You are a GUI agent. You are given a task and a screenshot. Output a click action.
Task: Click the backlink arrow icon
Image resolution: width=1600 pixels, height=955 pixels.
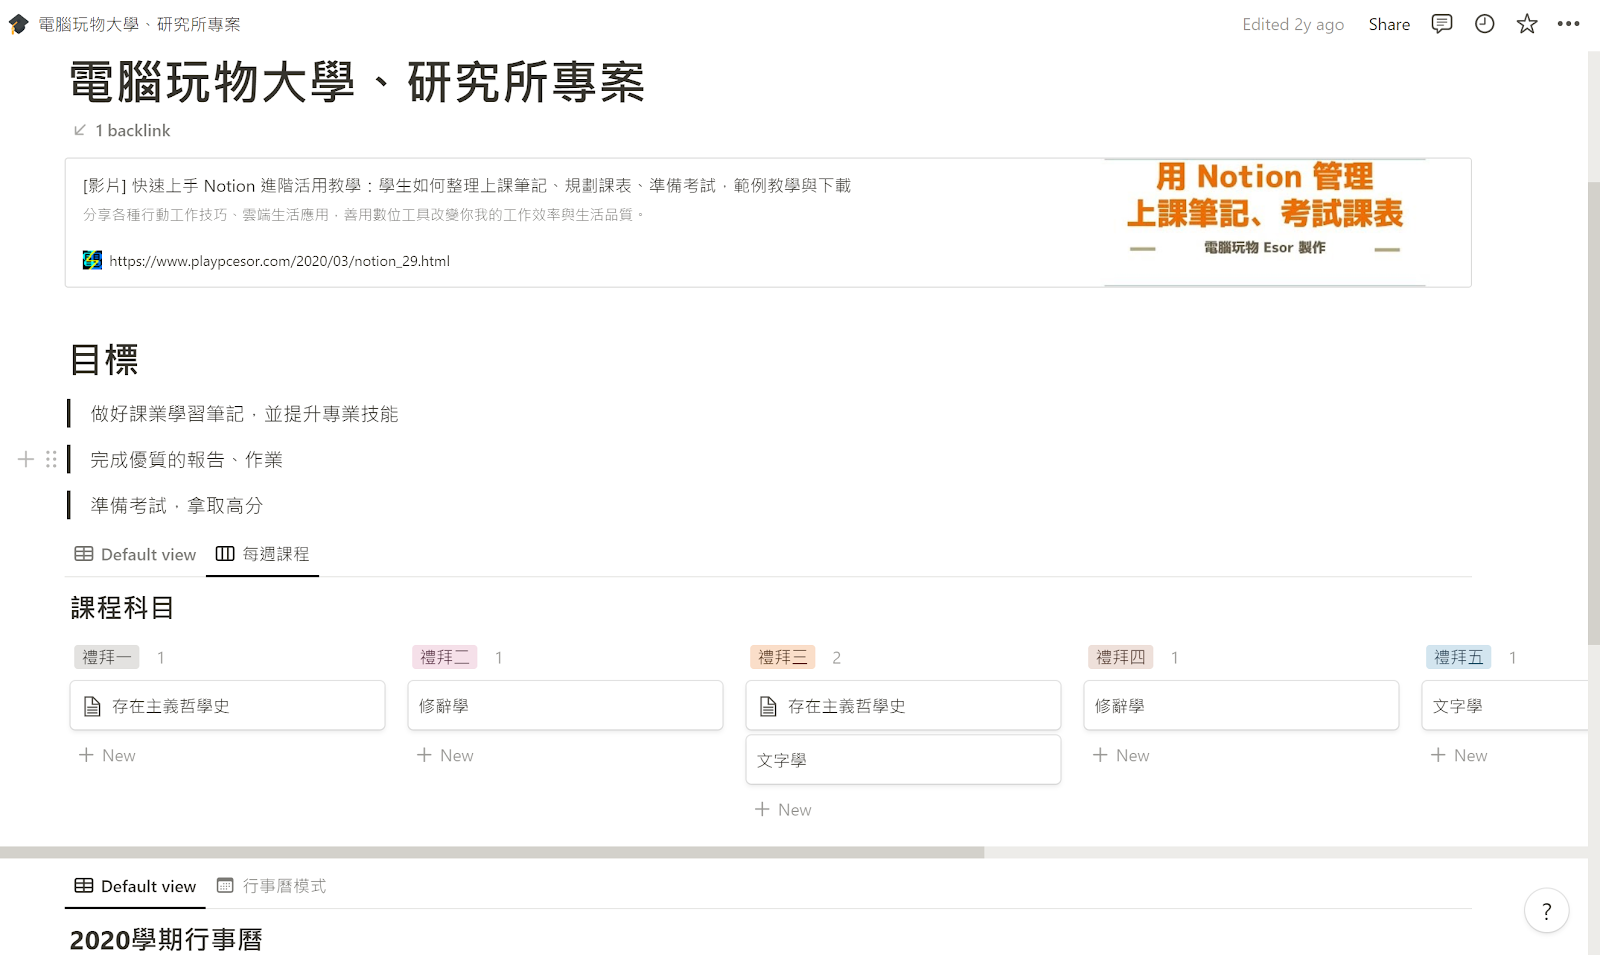click(80, 130)
